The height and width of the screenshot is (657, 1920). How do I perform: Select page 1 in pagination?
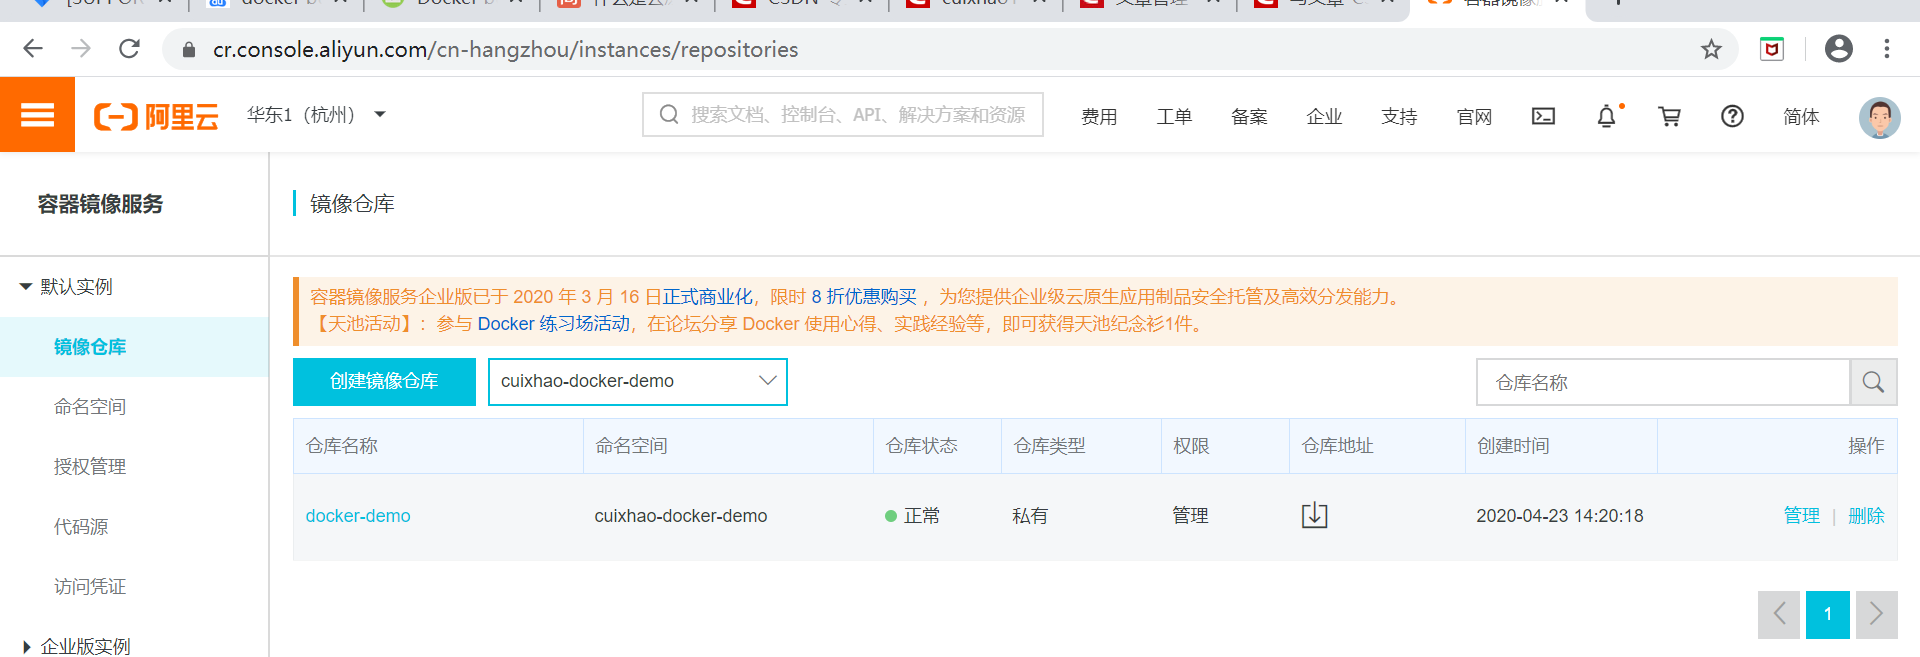(1828, 614)
